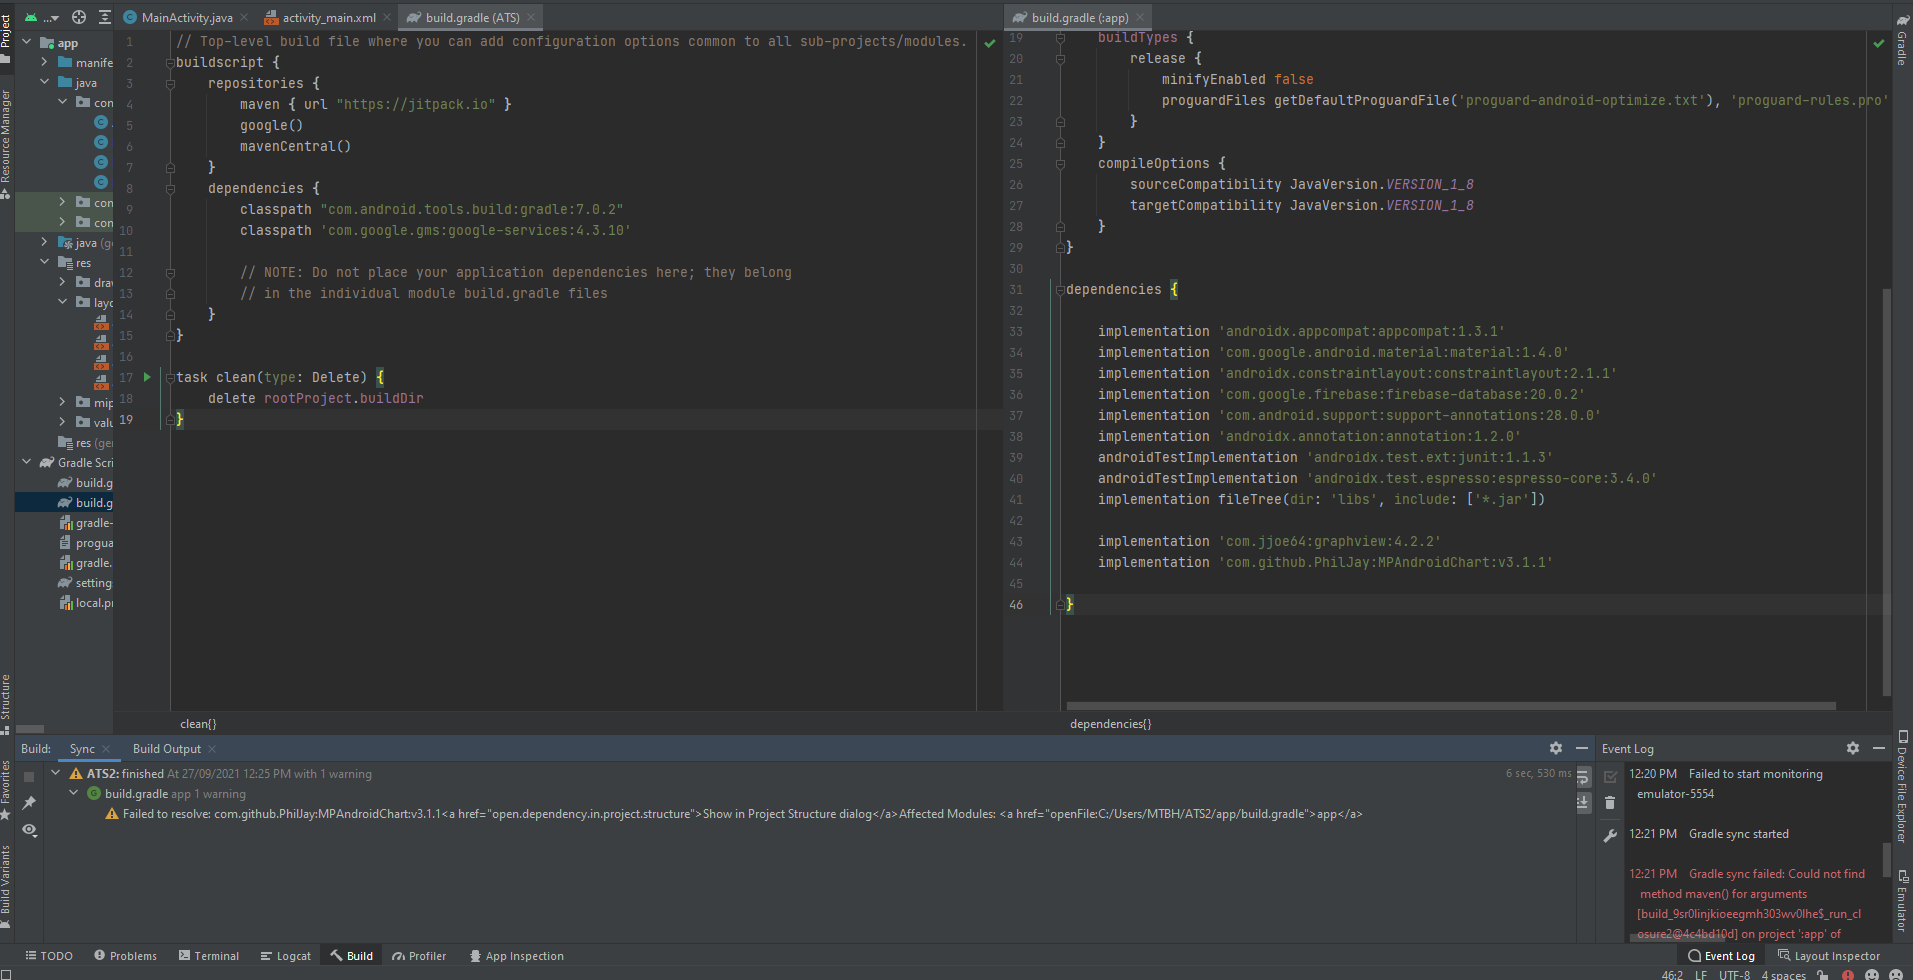Open the Build Output tab
The image size is (1913, 980).
167,748
